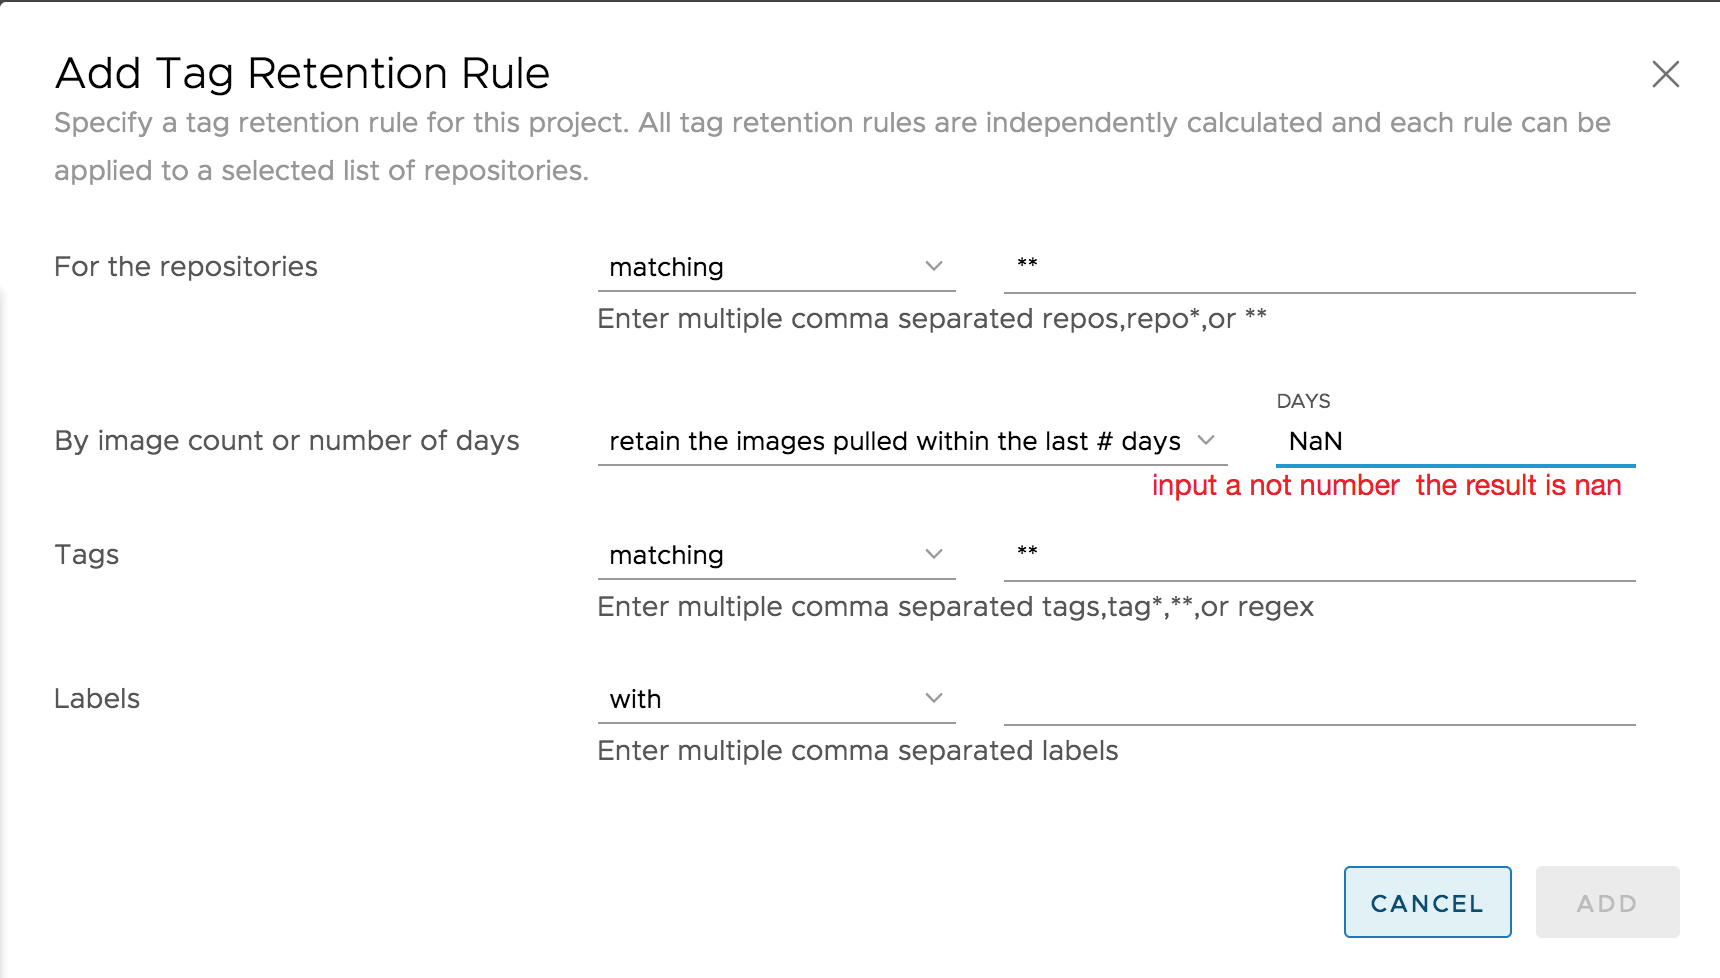The height and width of the screenshot is (978, 1720).
Task: Switch the Labels condition from 'with'
Action: pyautogui.click(x=777, y=699)
